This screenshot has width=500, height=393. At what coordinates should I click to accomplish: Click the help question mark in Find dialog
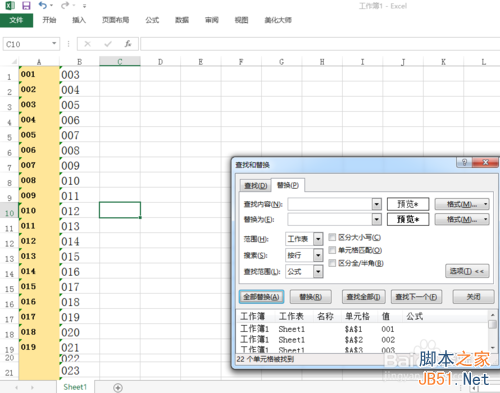point(464,162)
